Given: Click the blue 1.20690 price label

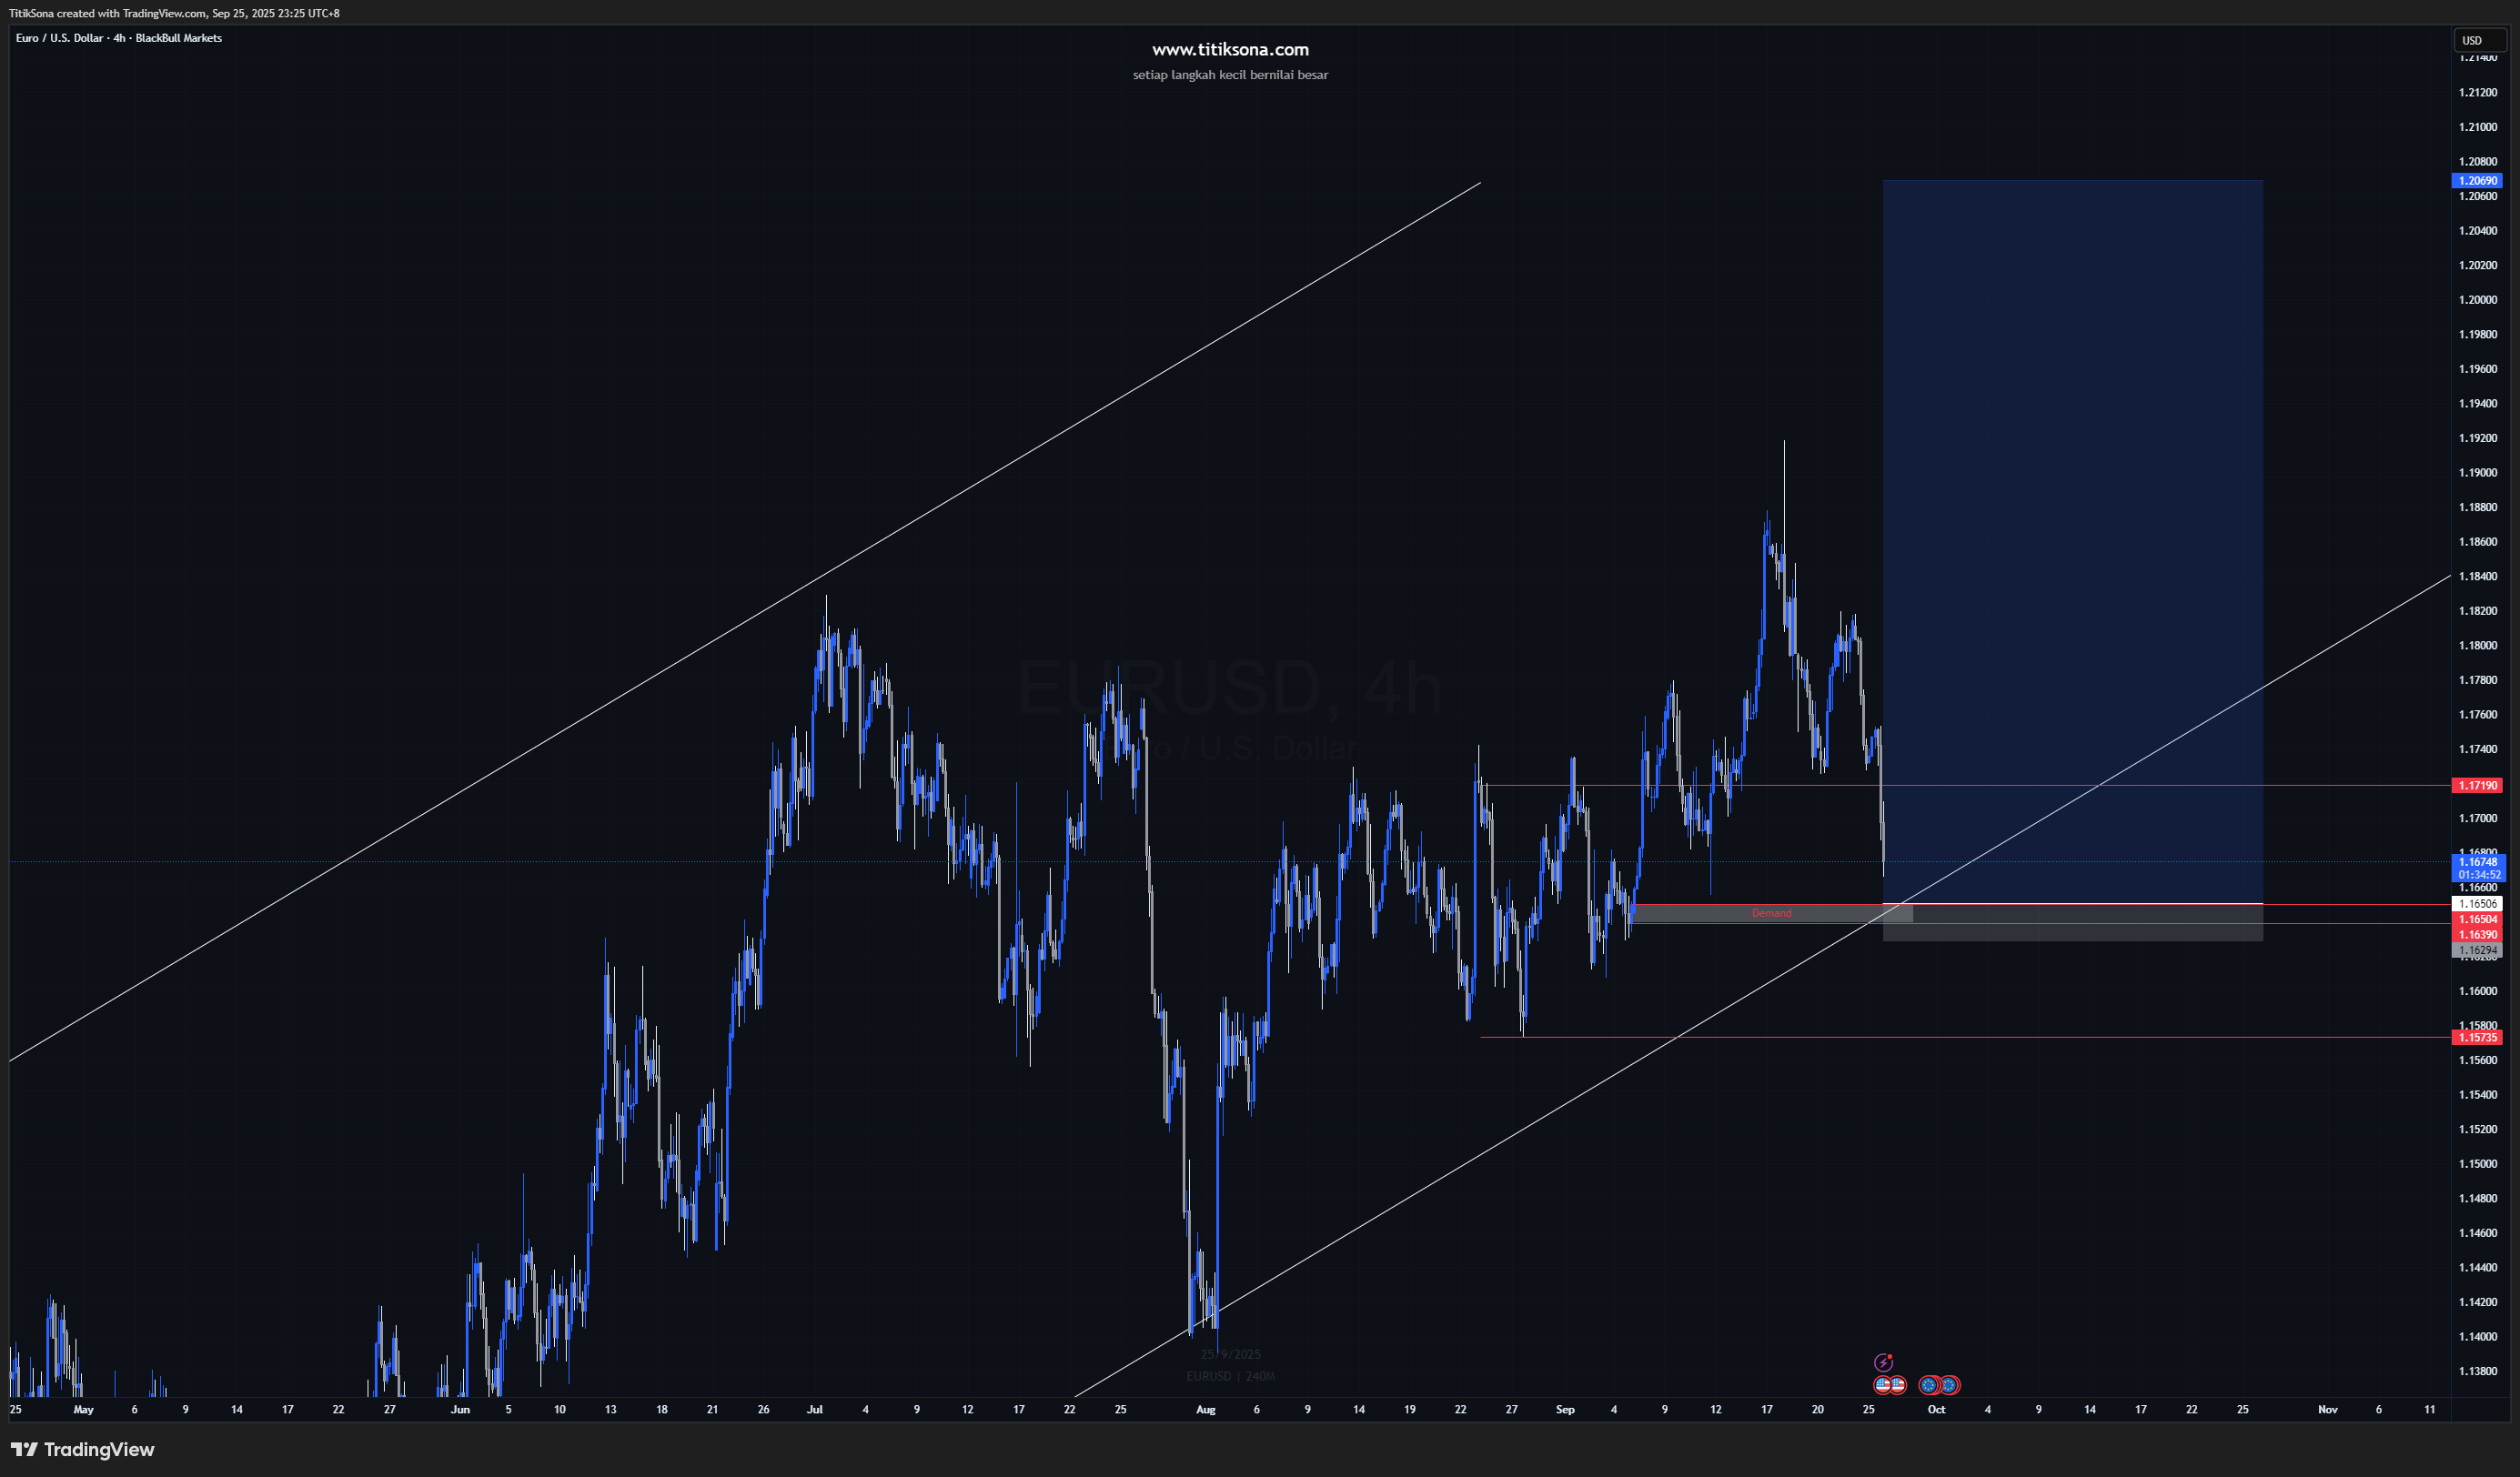Looking at the screenshot, I should (2477, 181).
